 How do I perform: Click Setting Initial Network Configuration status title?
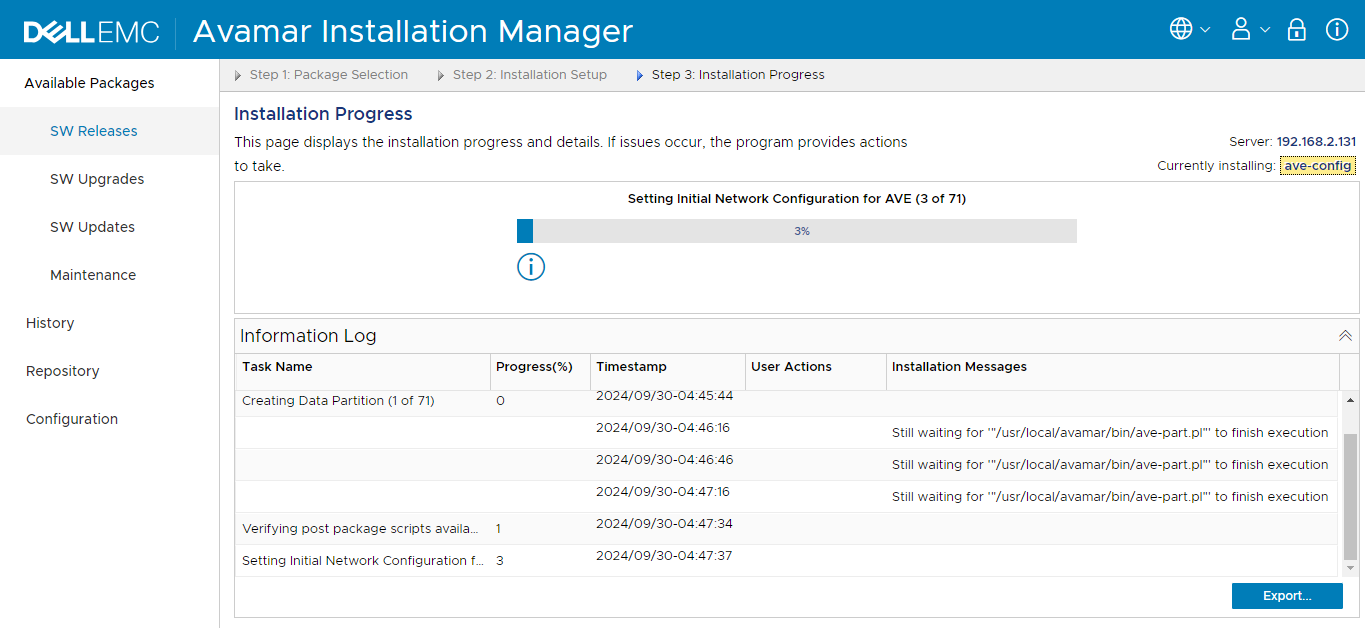click(x=797, y=199)
